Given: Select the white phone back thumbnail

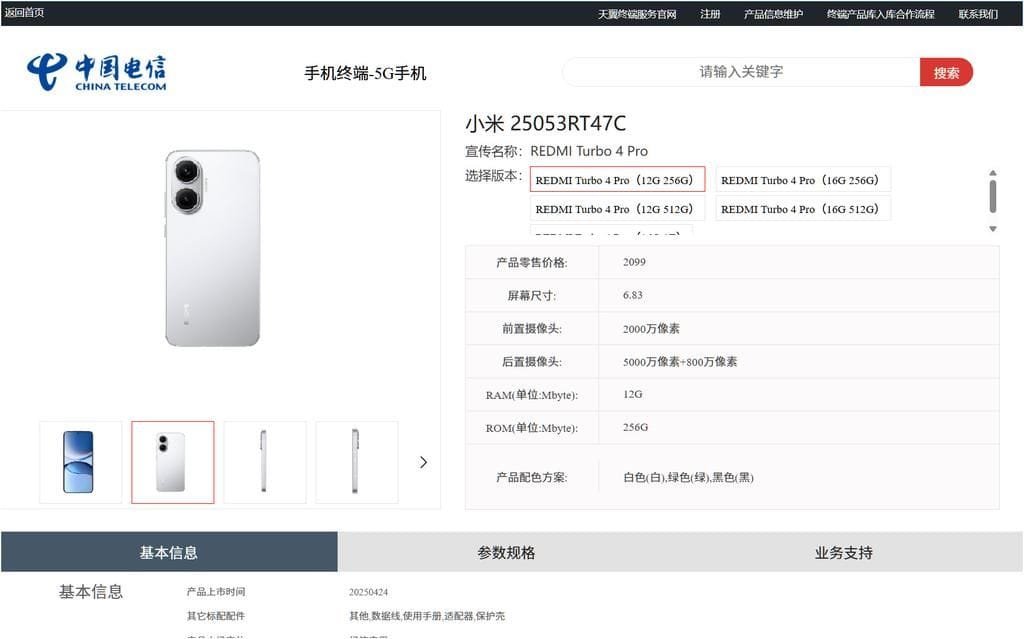Looking at the screenshot, I should pos(172,462).
